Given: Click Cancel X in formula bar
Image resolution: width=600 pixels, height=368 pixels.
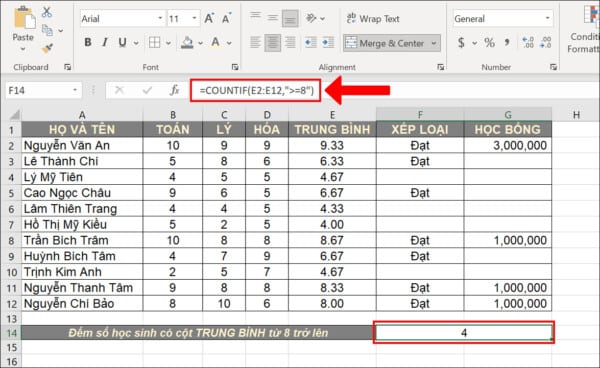Looking at the screenshot, I should coord(119,90).
